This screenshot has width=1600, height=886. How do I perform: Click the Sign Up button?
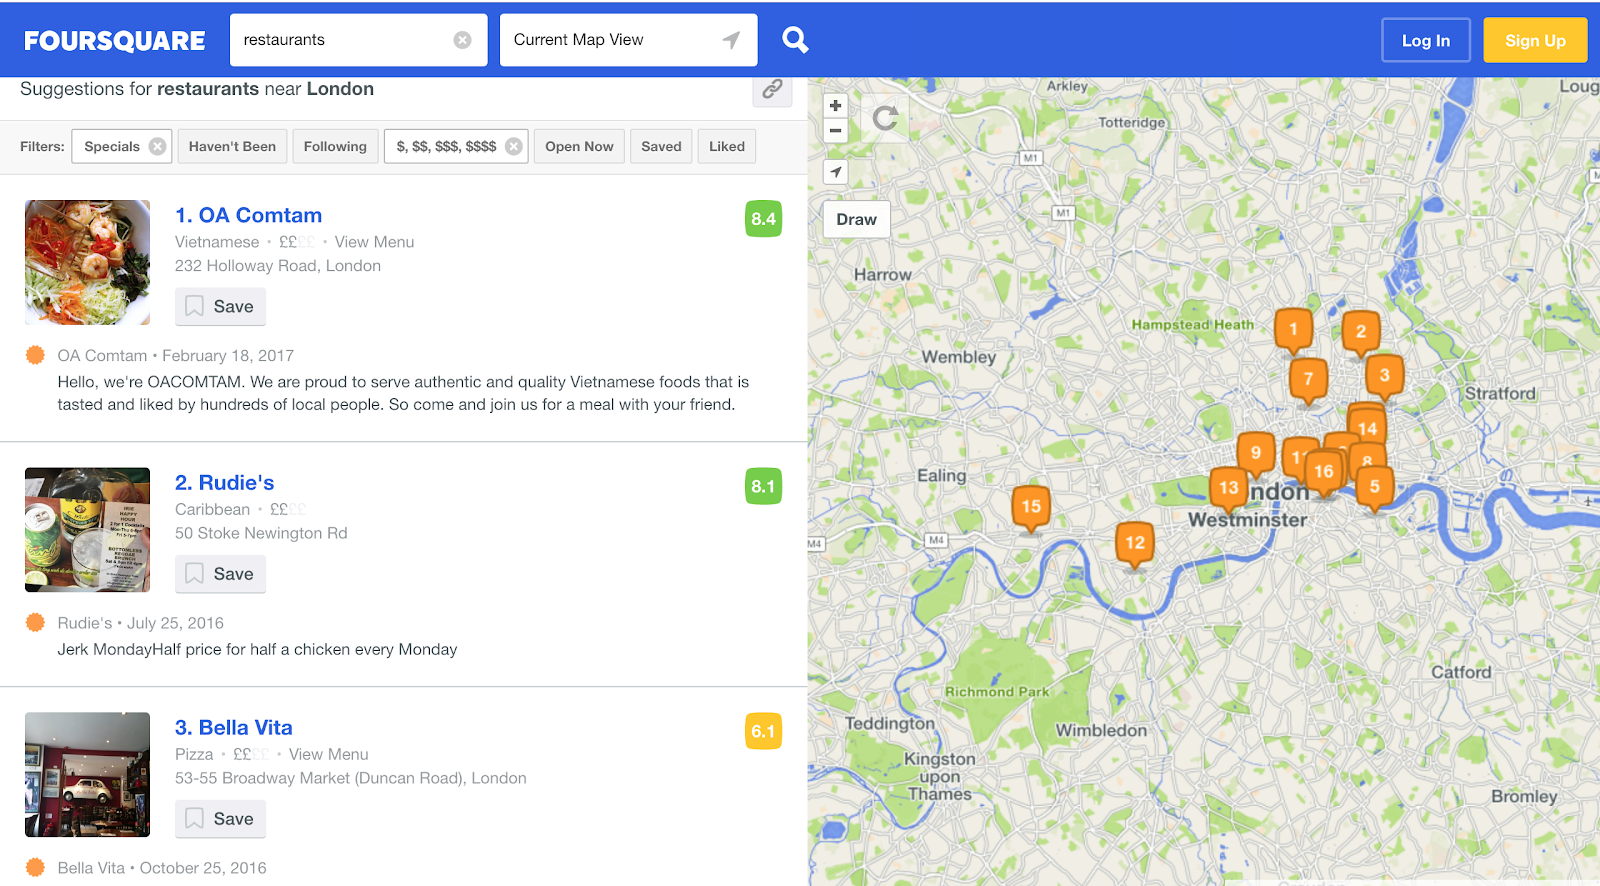(1535, 41)
